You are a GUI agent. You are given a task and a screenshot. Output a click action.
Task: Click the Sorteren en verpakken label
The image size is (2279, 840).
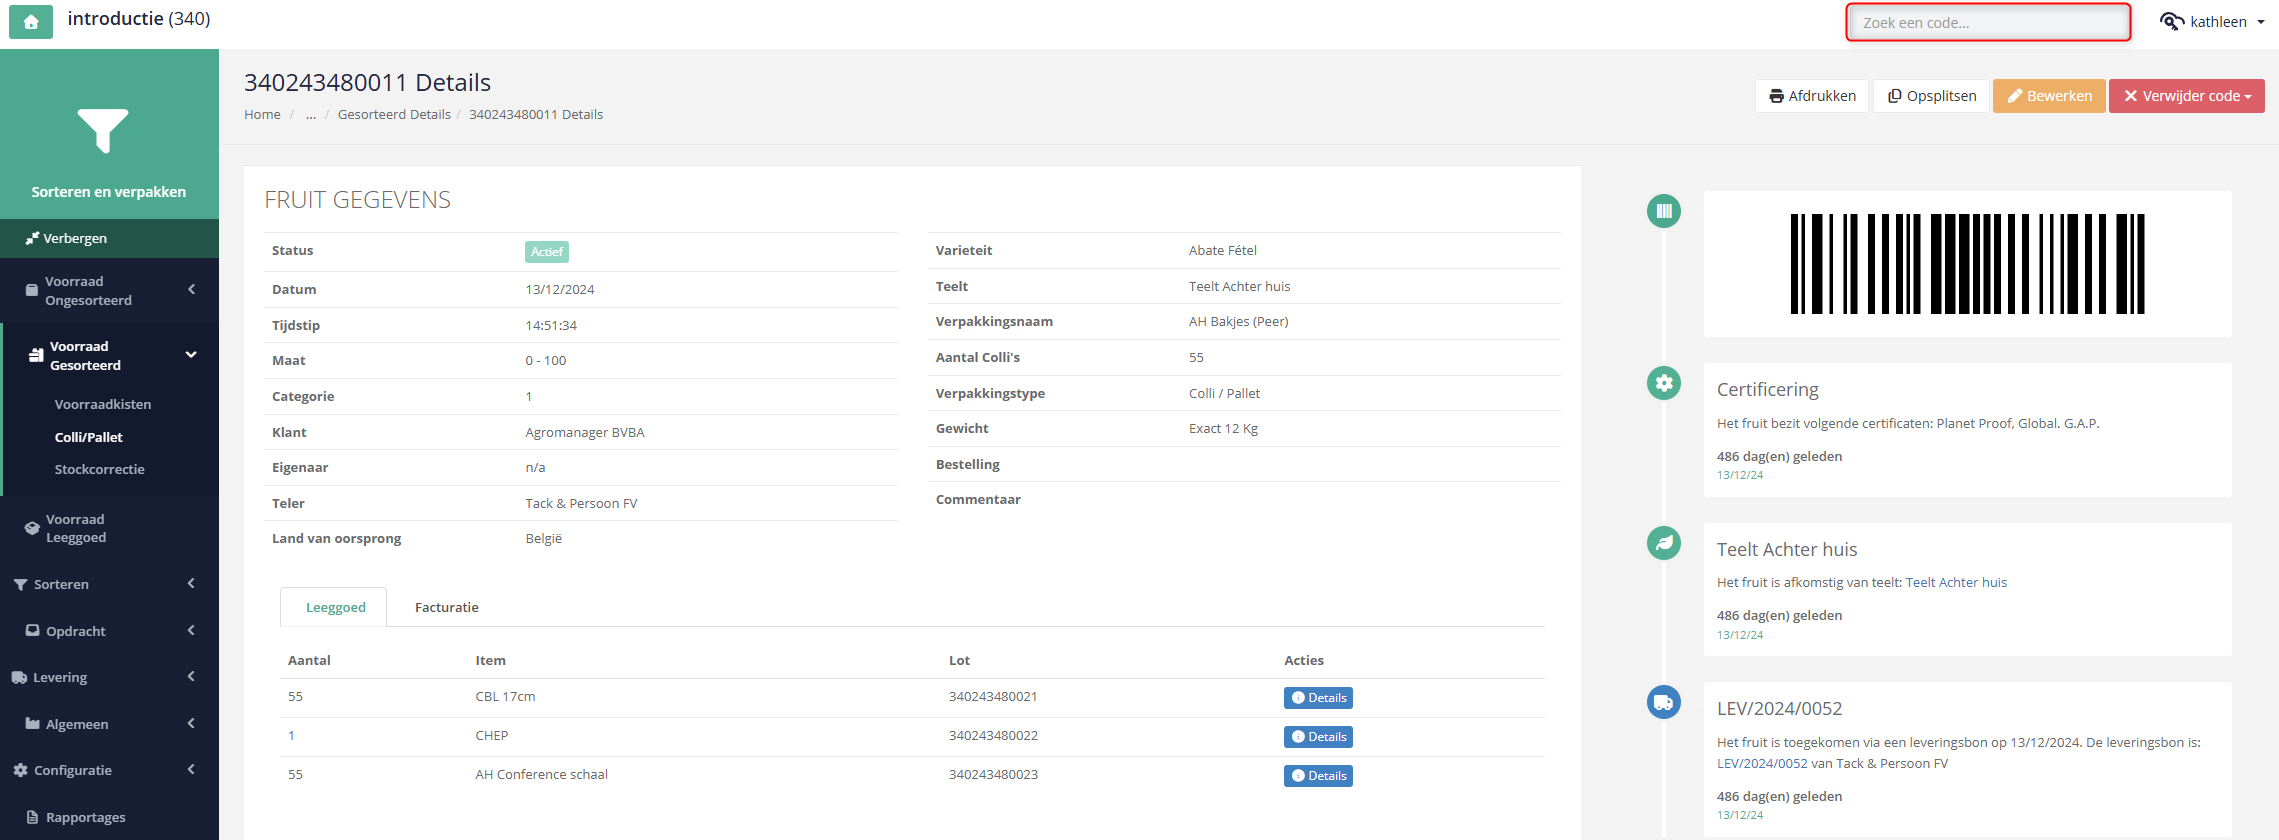[109, 191]
